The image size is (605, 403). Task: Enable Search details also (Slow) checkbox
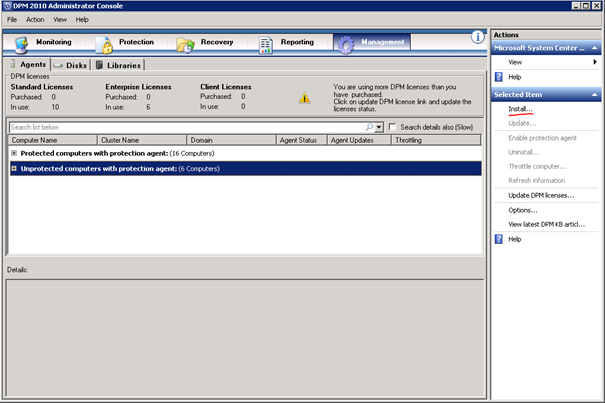[x=392, y=127]
